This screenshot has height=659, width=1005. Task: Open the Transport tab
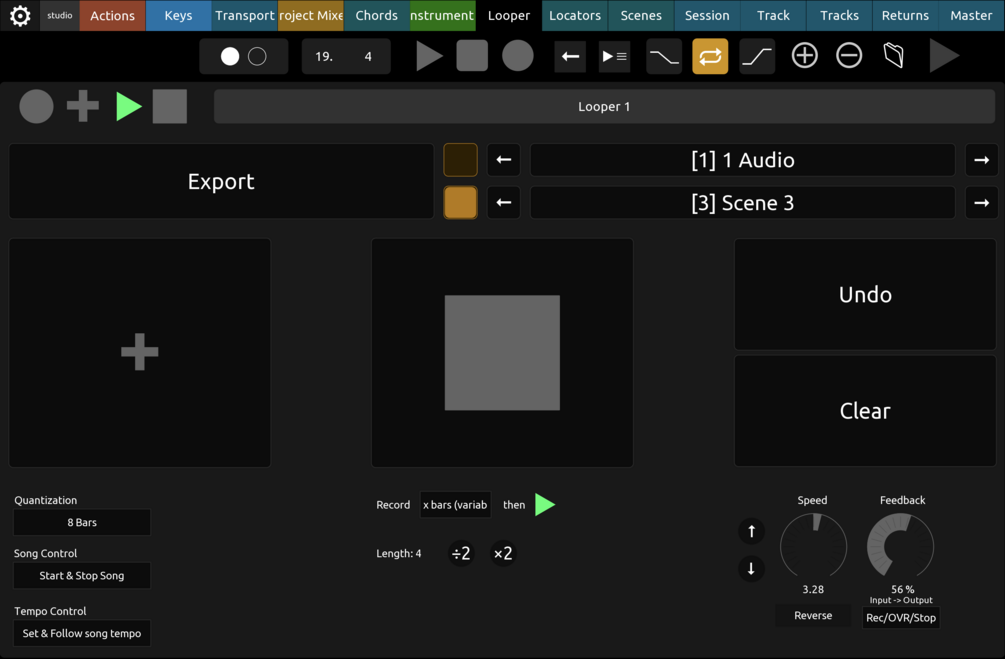[244, 15]
